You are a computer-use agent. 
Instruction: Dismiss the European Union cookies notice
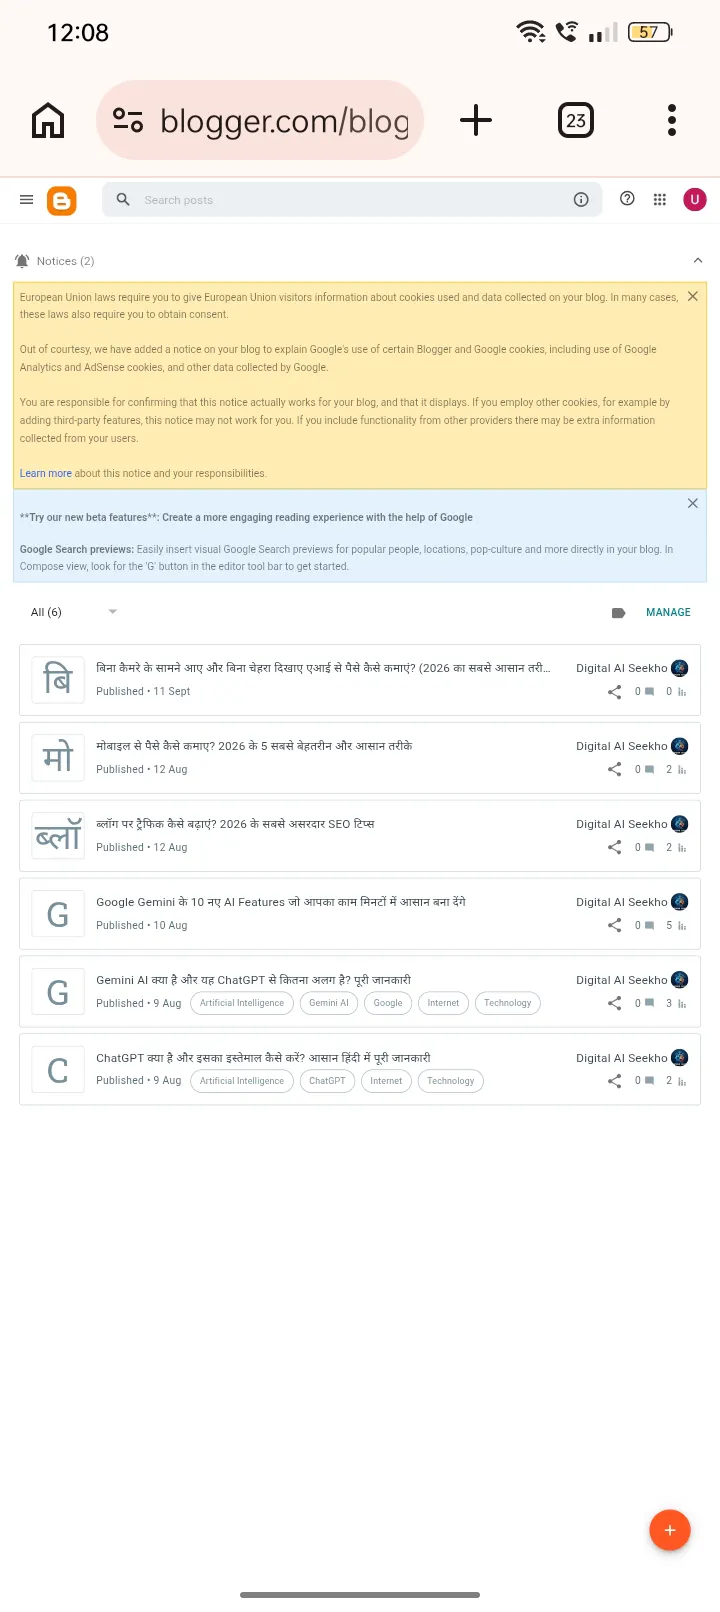point(693,297)
